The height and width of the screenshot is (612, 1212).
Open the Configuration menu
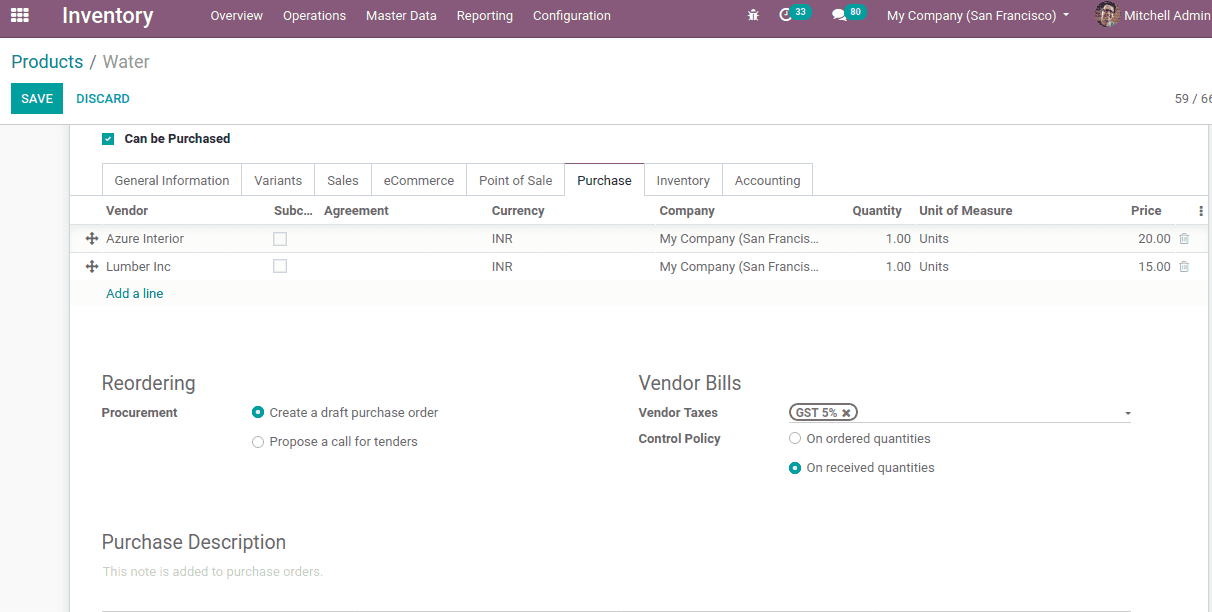click(572, 16)
